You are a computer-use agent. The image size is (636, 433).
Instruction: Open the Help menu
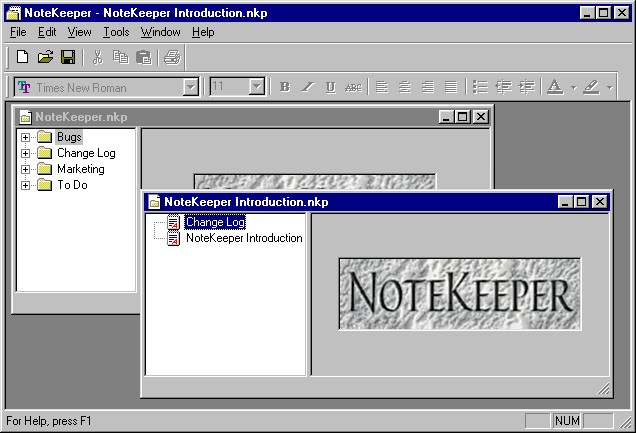[203, 32]
